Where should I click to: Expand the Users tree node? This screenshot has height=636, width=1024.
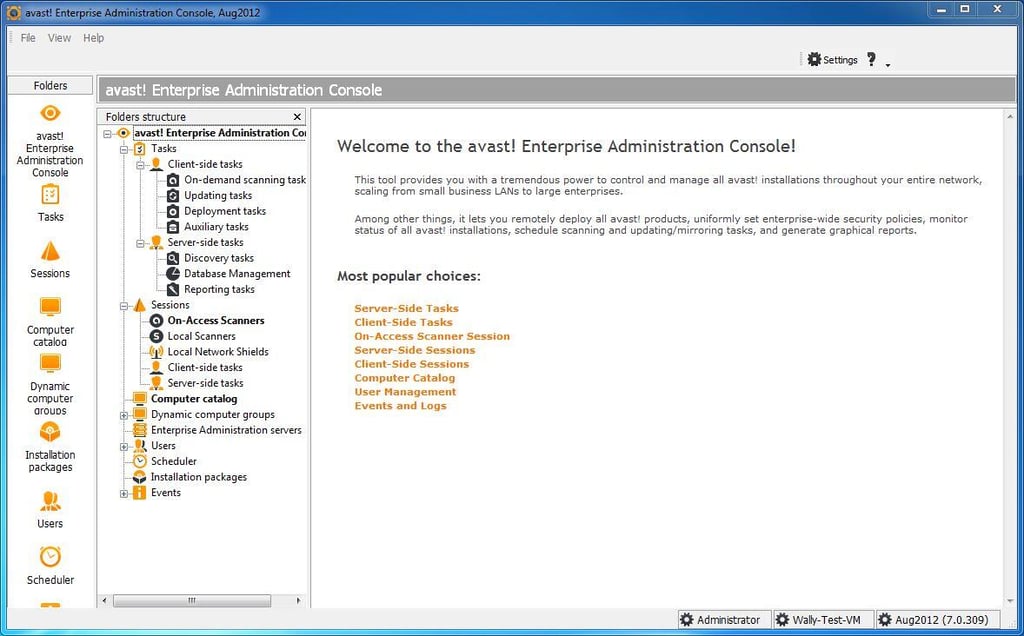pos(124,447)
